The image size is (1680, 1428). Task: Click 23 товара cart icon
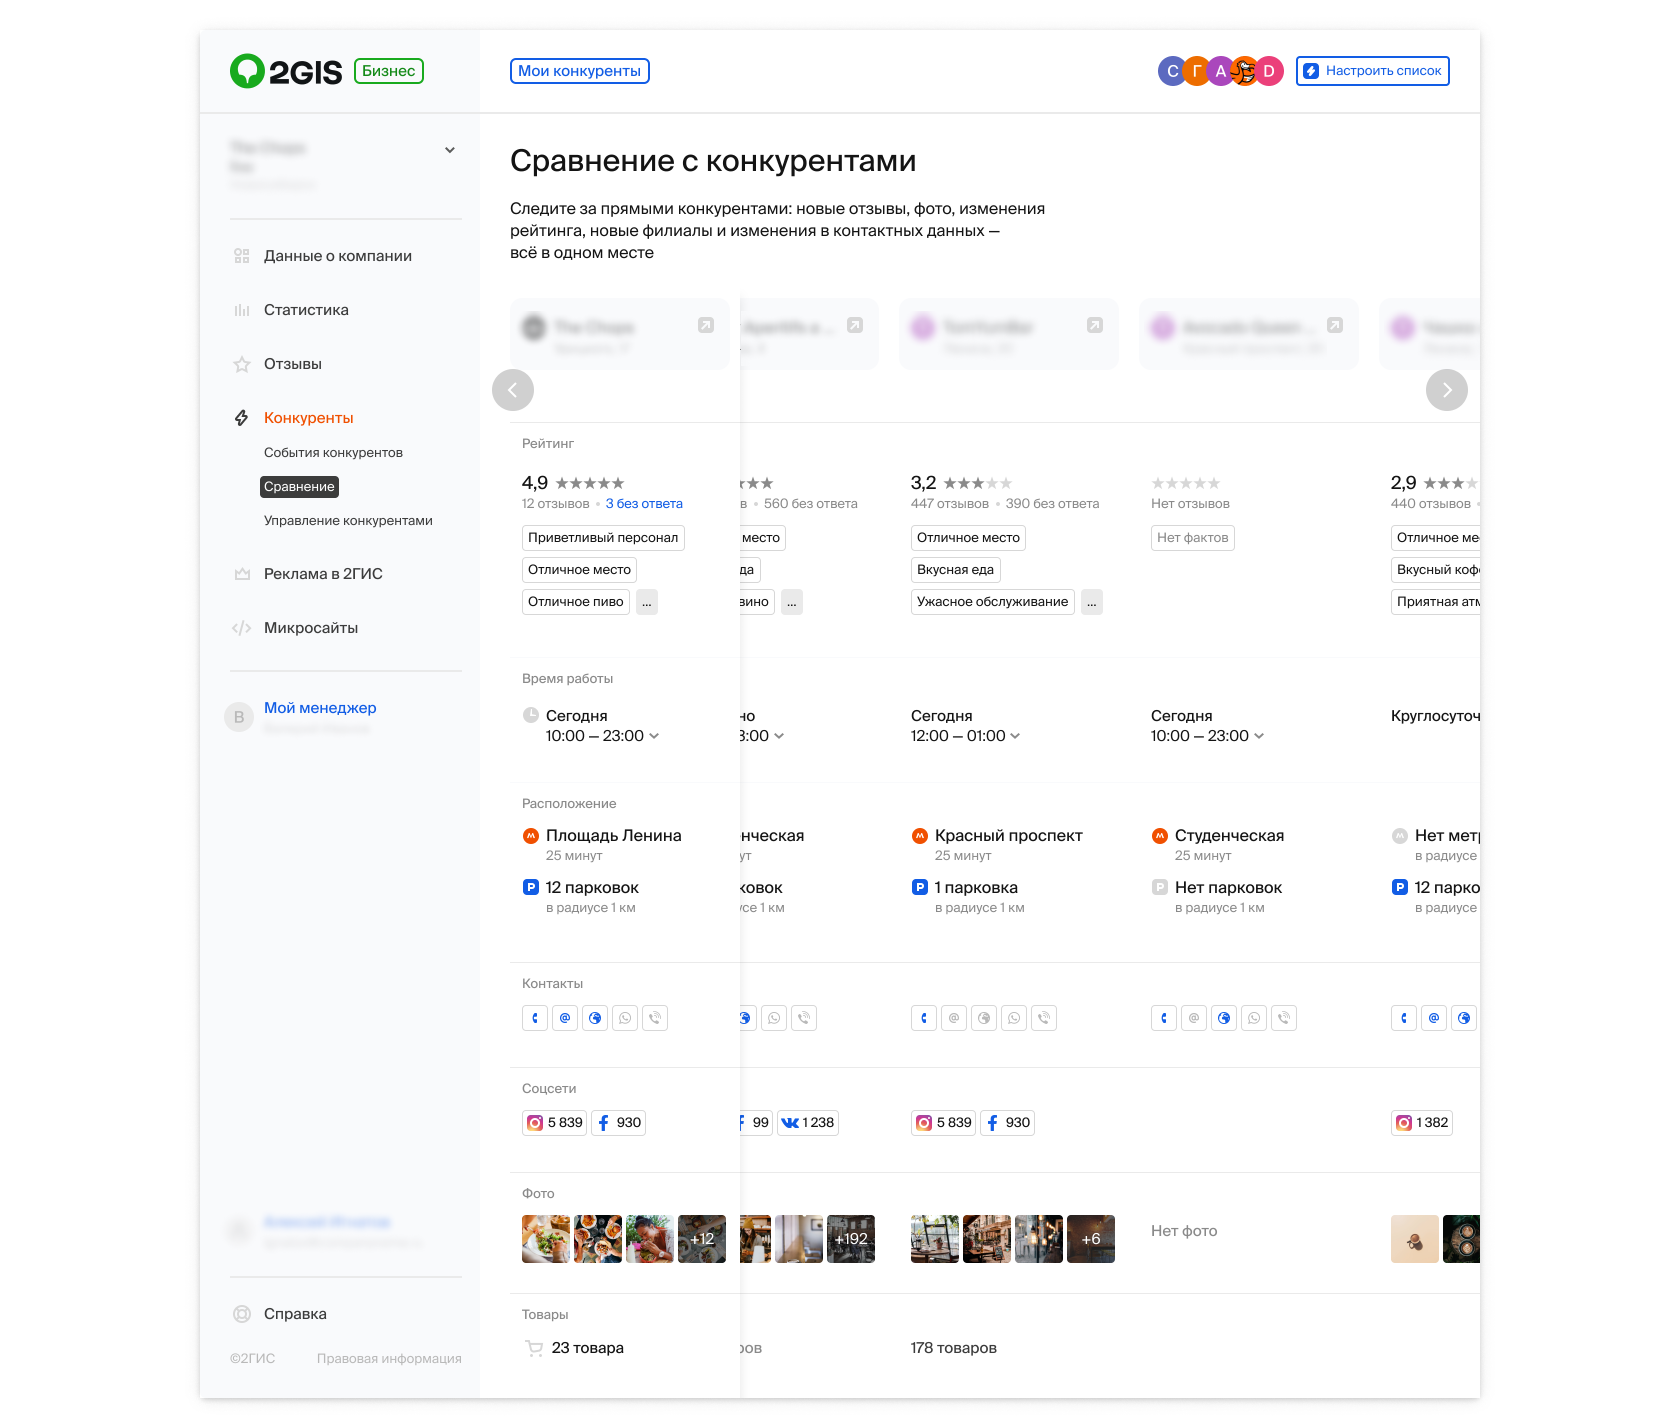tap(534, 1348)
